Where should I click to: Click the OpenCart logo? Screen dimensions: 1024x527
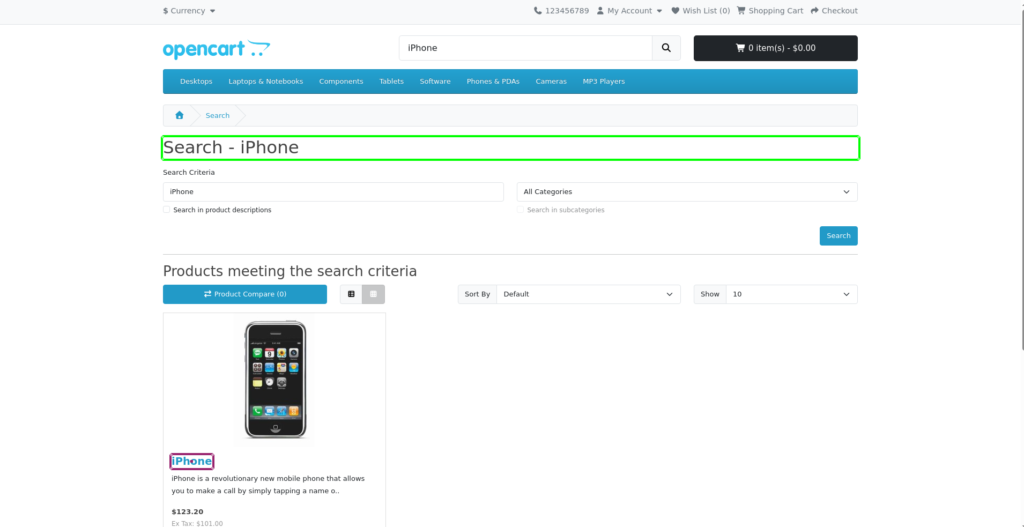pyautogui.click(x=216, y=49)
